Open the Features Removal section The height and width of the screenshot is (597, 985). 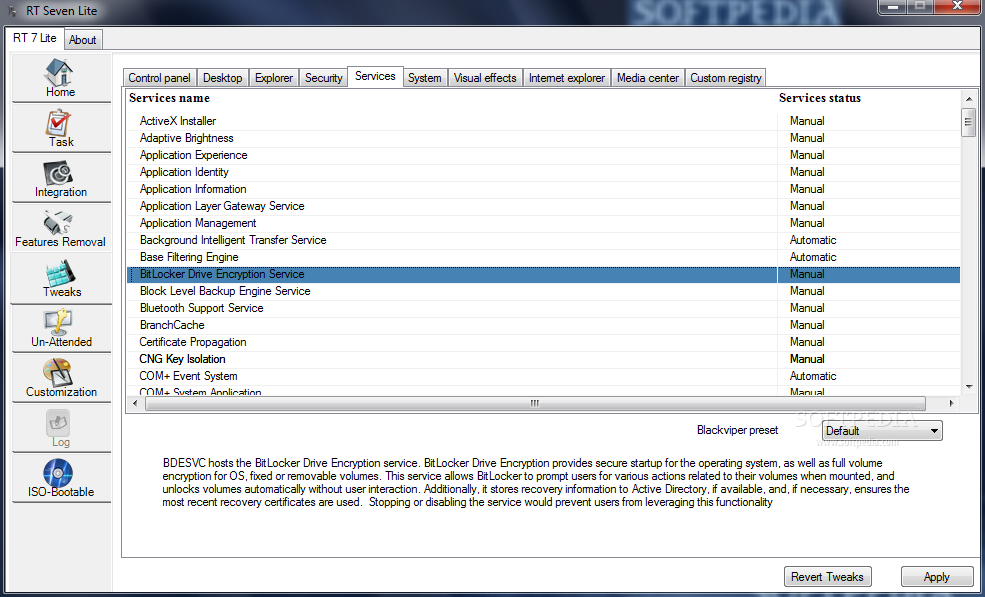coord(61,227)
